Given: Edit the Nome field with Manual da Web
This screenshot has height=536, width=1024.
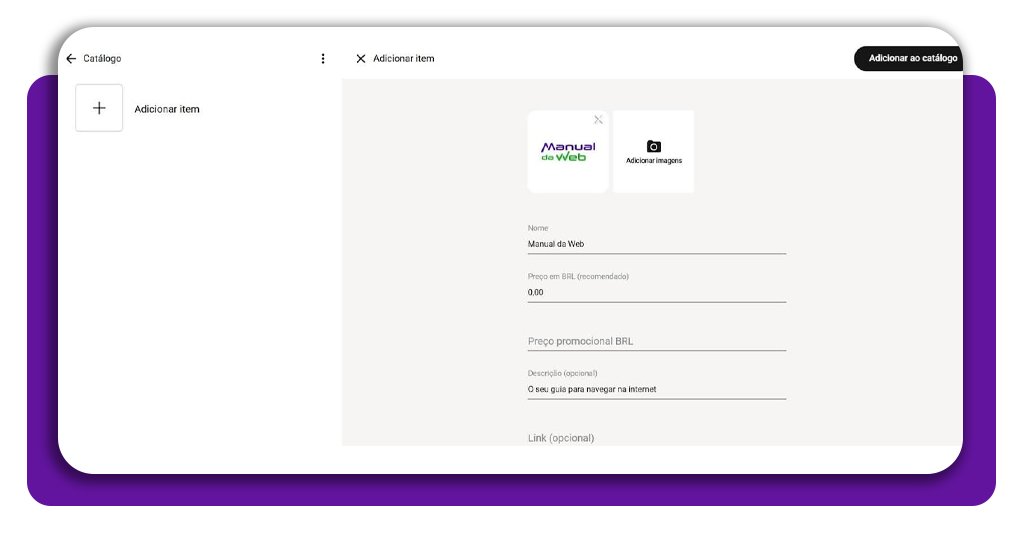Looking at the screenshot, I should pyautogui.click(x=656, y=244).
